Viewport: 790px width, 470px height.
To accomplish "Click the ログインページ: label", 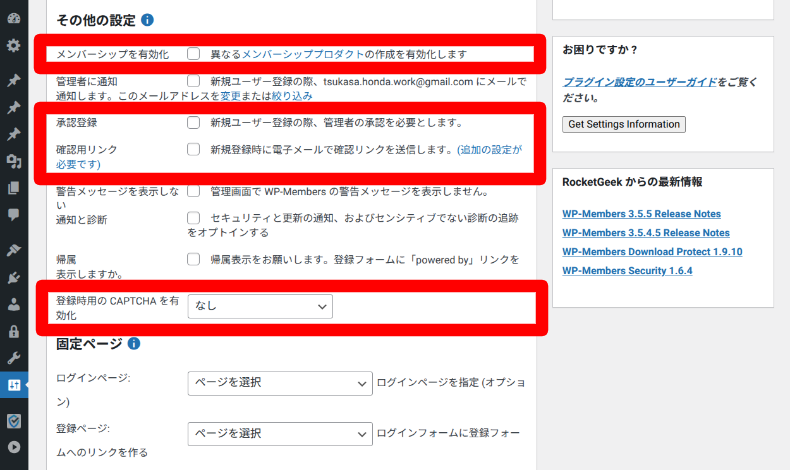I will [x=93, y=377].
